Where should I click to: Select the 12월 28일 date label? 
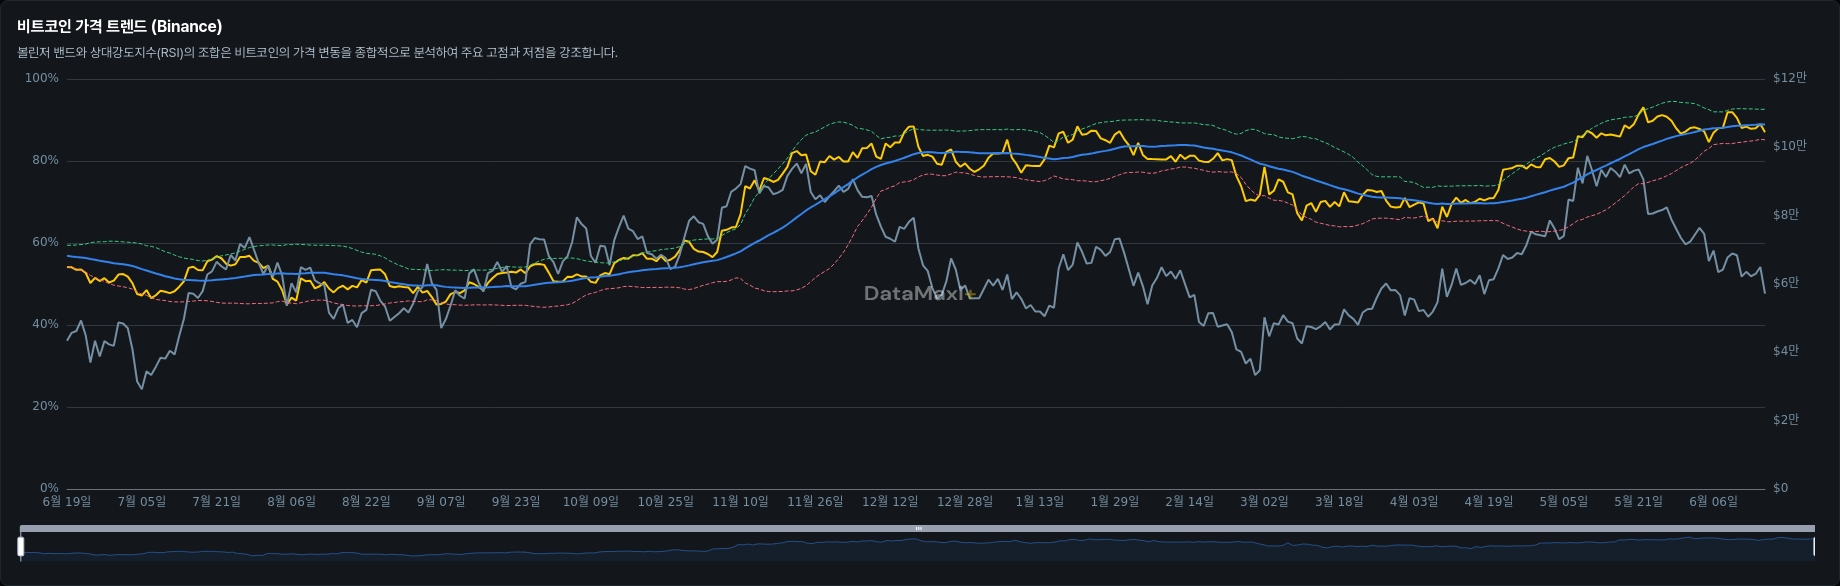(x=964, y=501)
